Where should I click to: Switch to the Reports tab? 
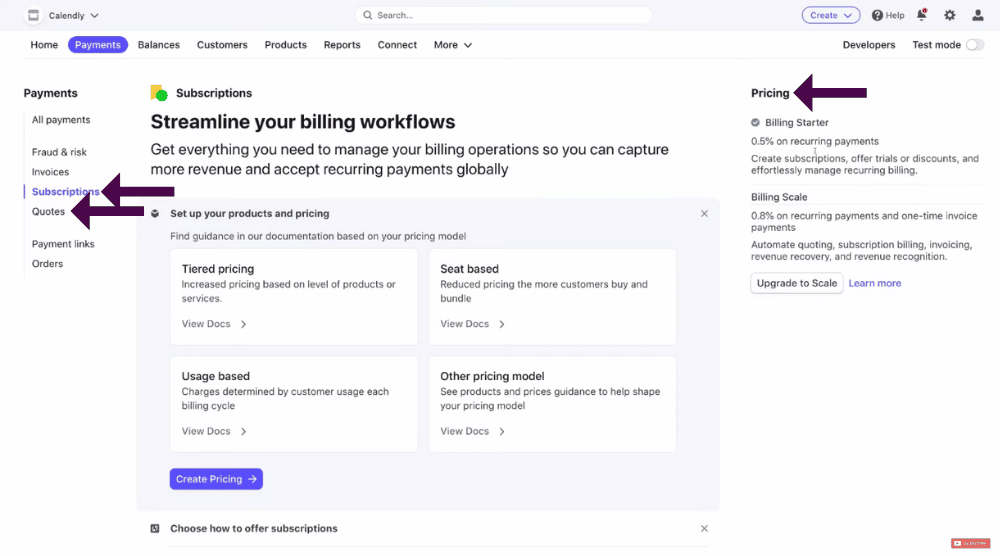[x=342, y=45]
